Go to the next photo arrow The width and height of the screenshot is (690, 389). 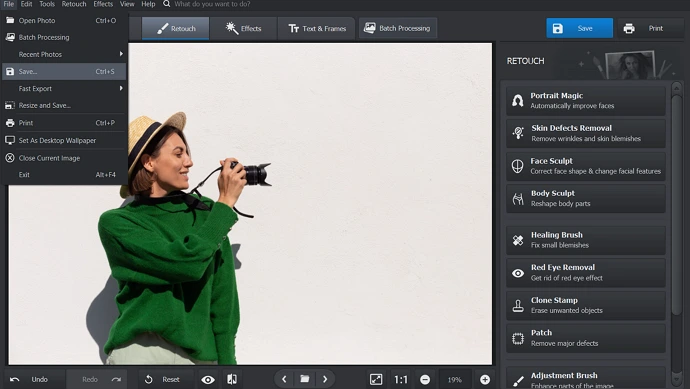(x=325, y=379)
